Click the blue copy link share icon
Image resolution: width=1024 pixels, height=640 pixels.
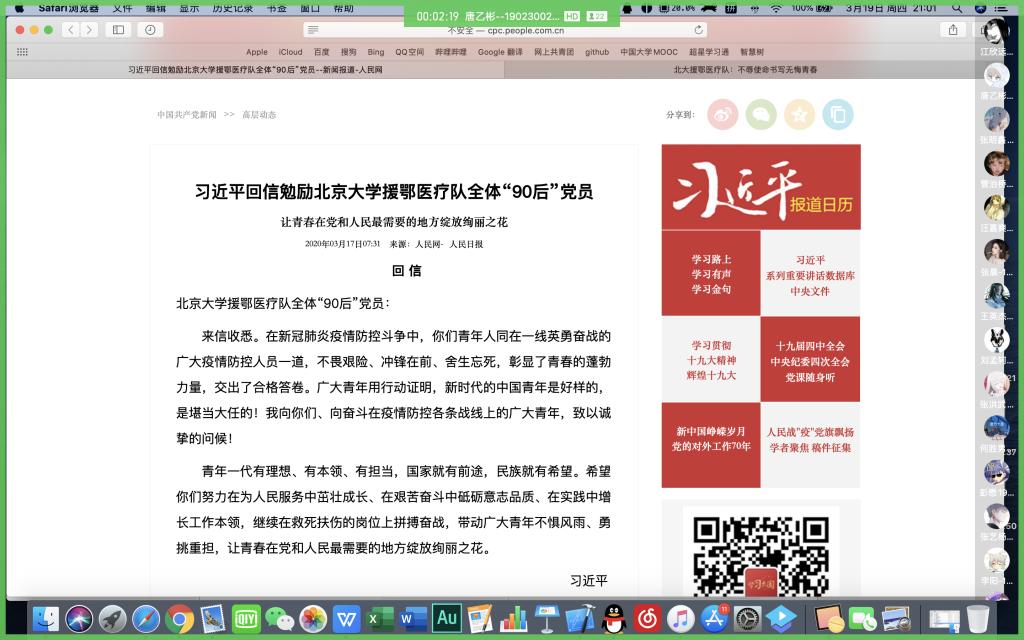click(837, 115)
